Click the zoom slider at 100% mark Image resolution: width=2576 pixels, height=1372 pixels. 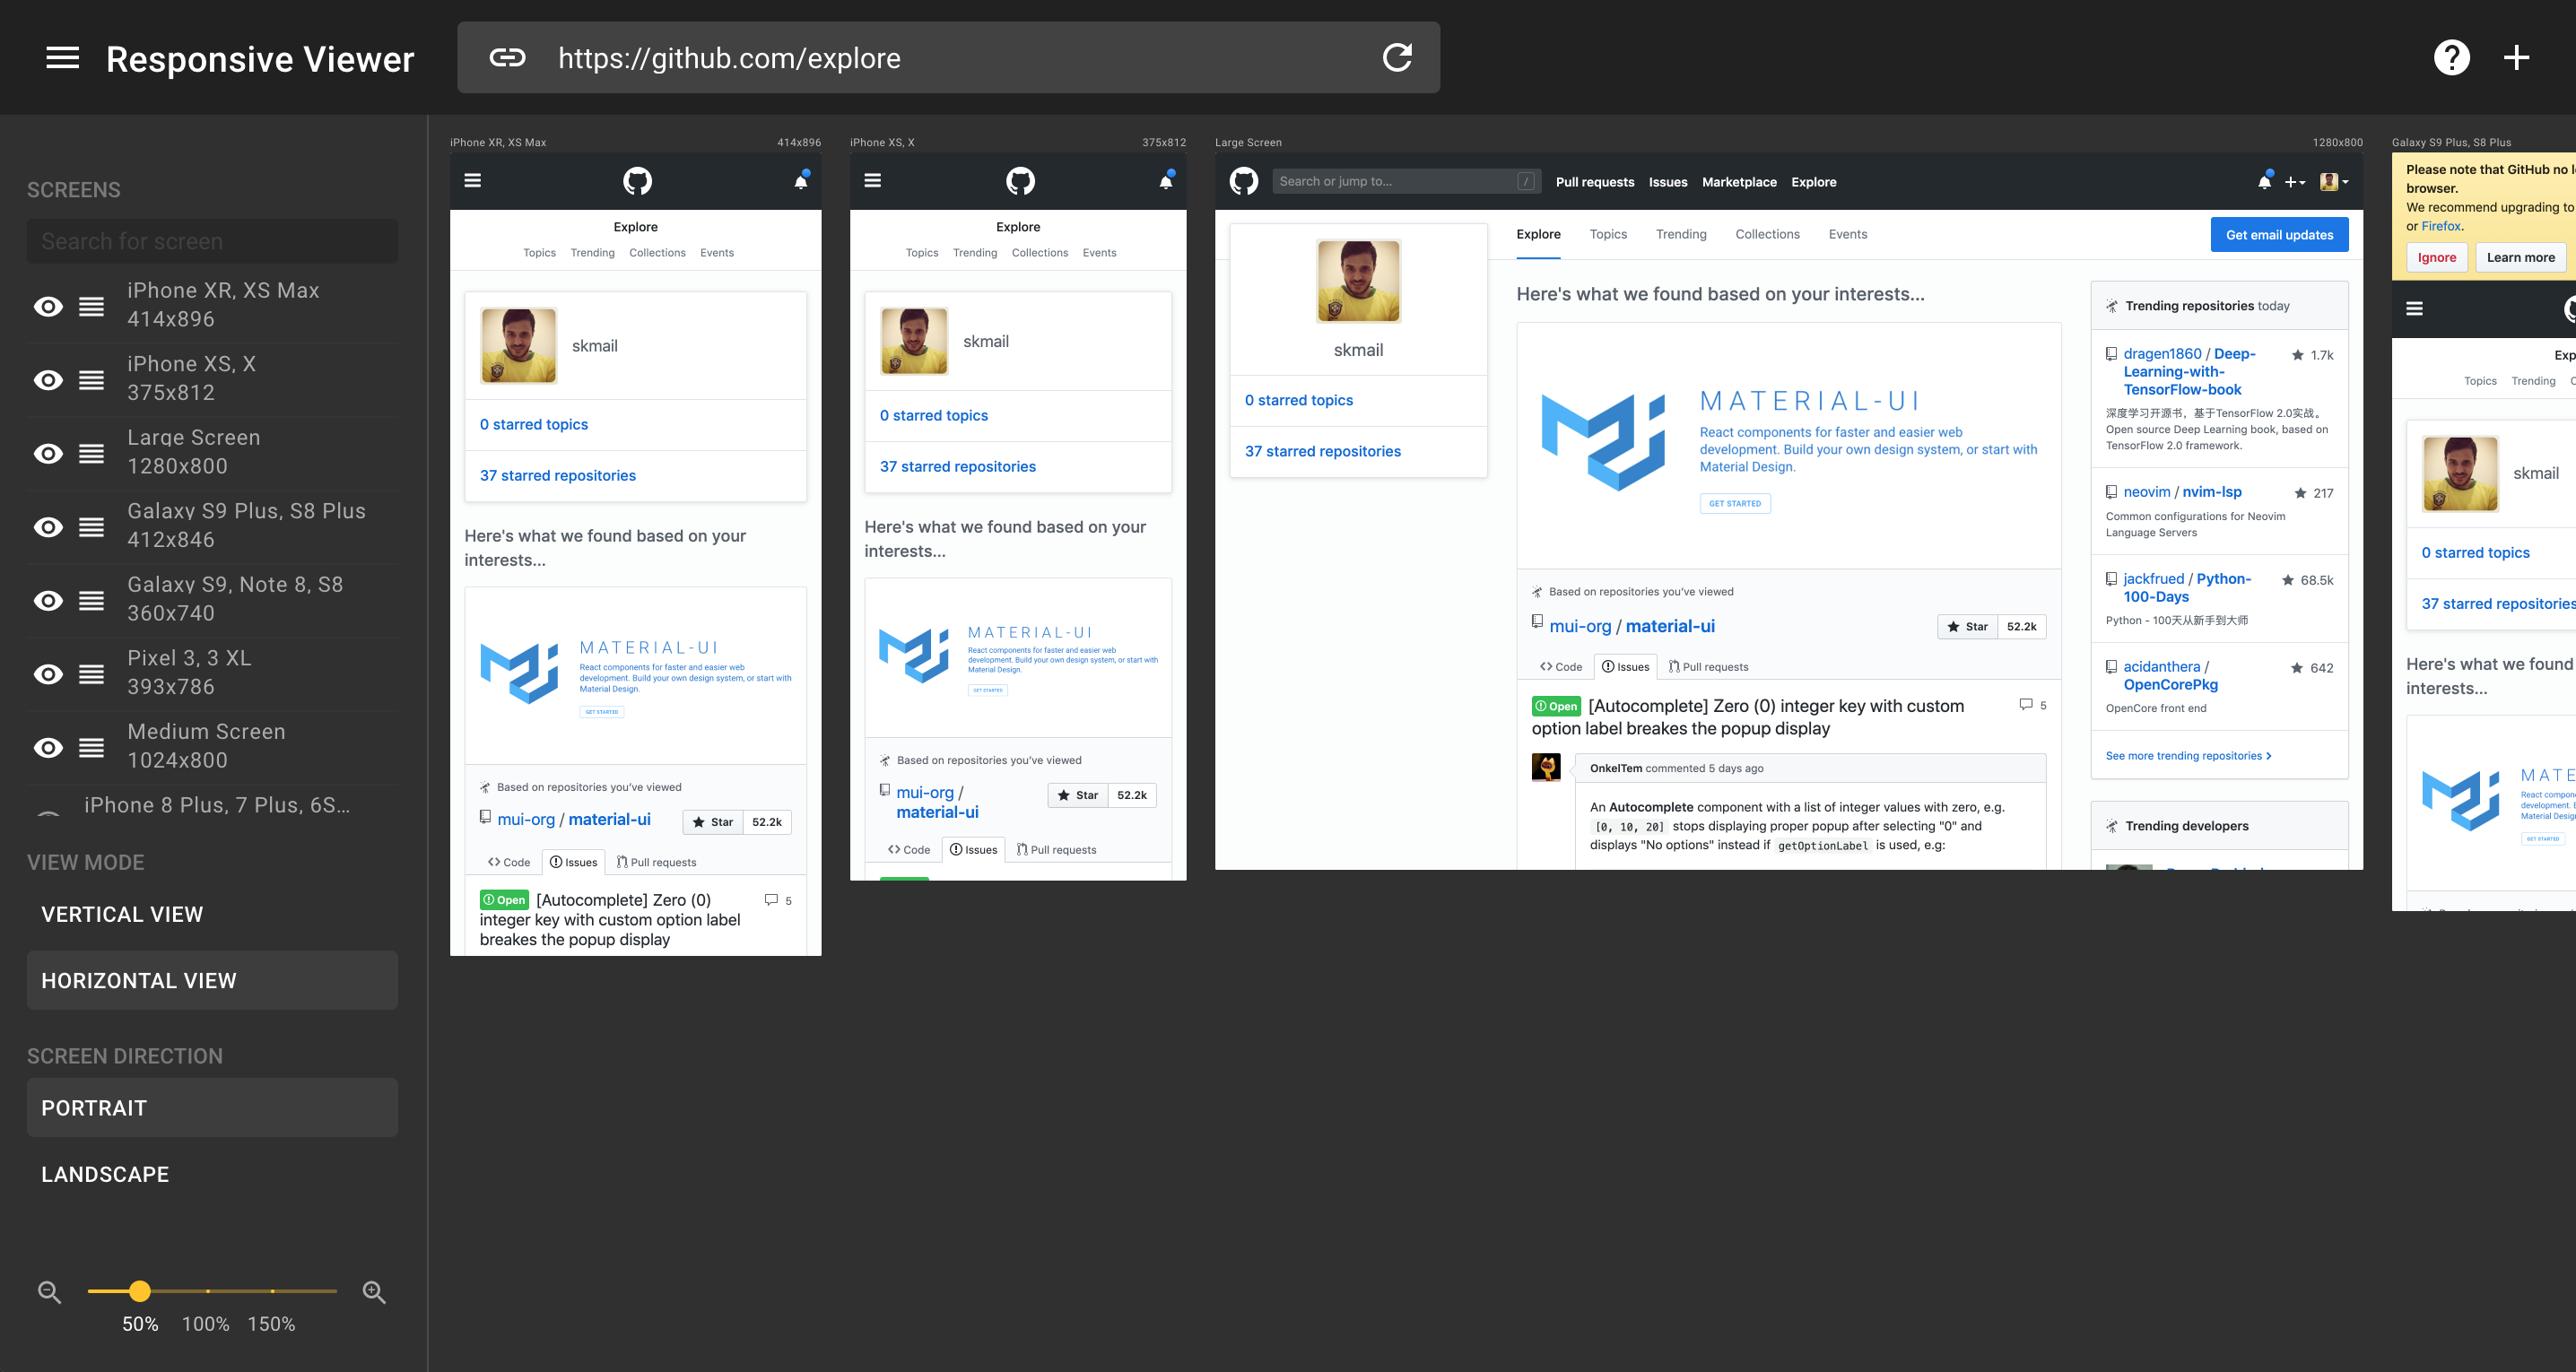pos(207,1291)
